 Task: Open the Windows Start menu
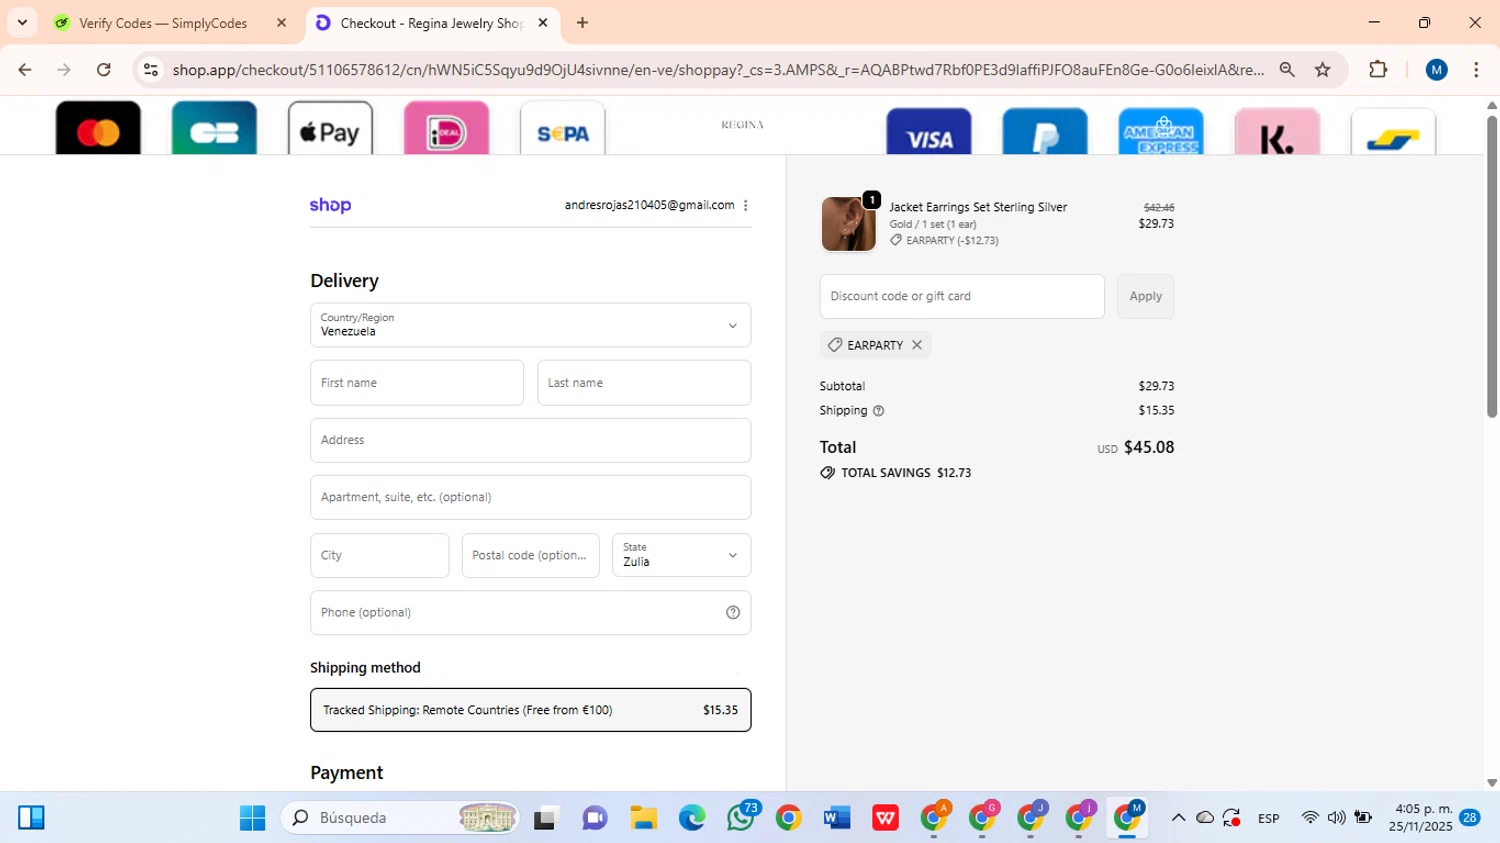(x=252, y=818)
